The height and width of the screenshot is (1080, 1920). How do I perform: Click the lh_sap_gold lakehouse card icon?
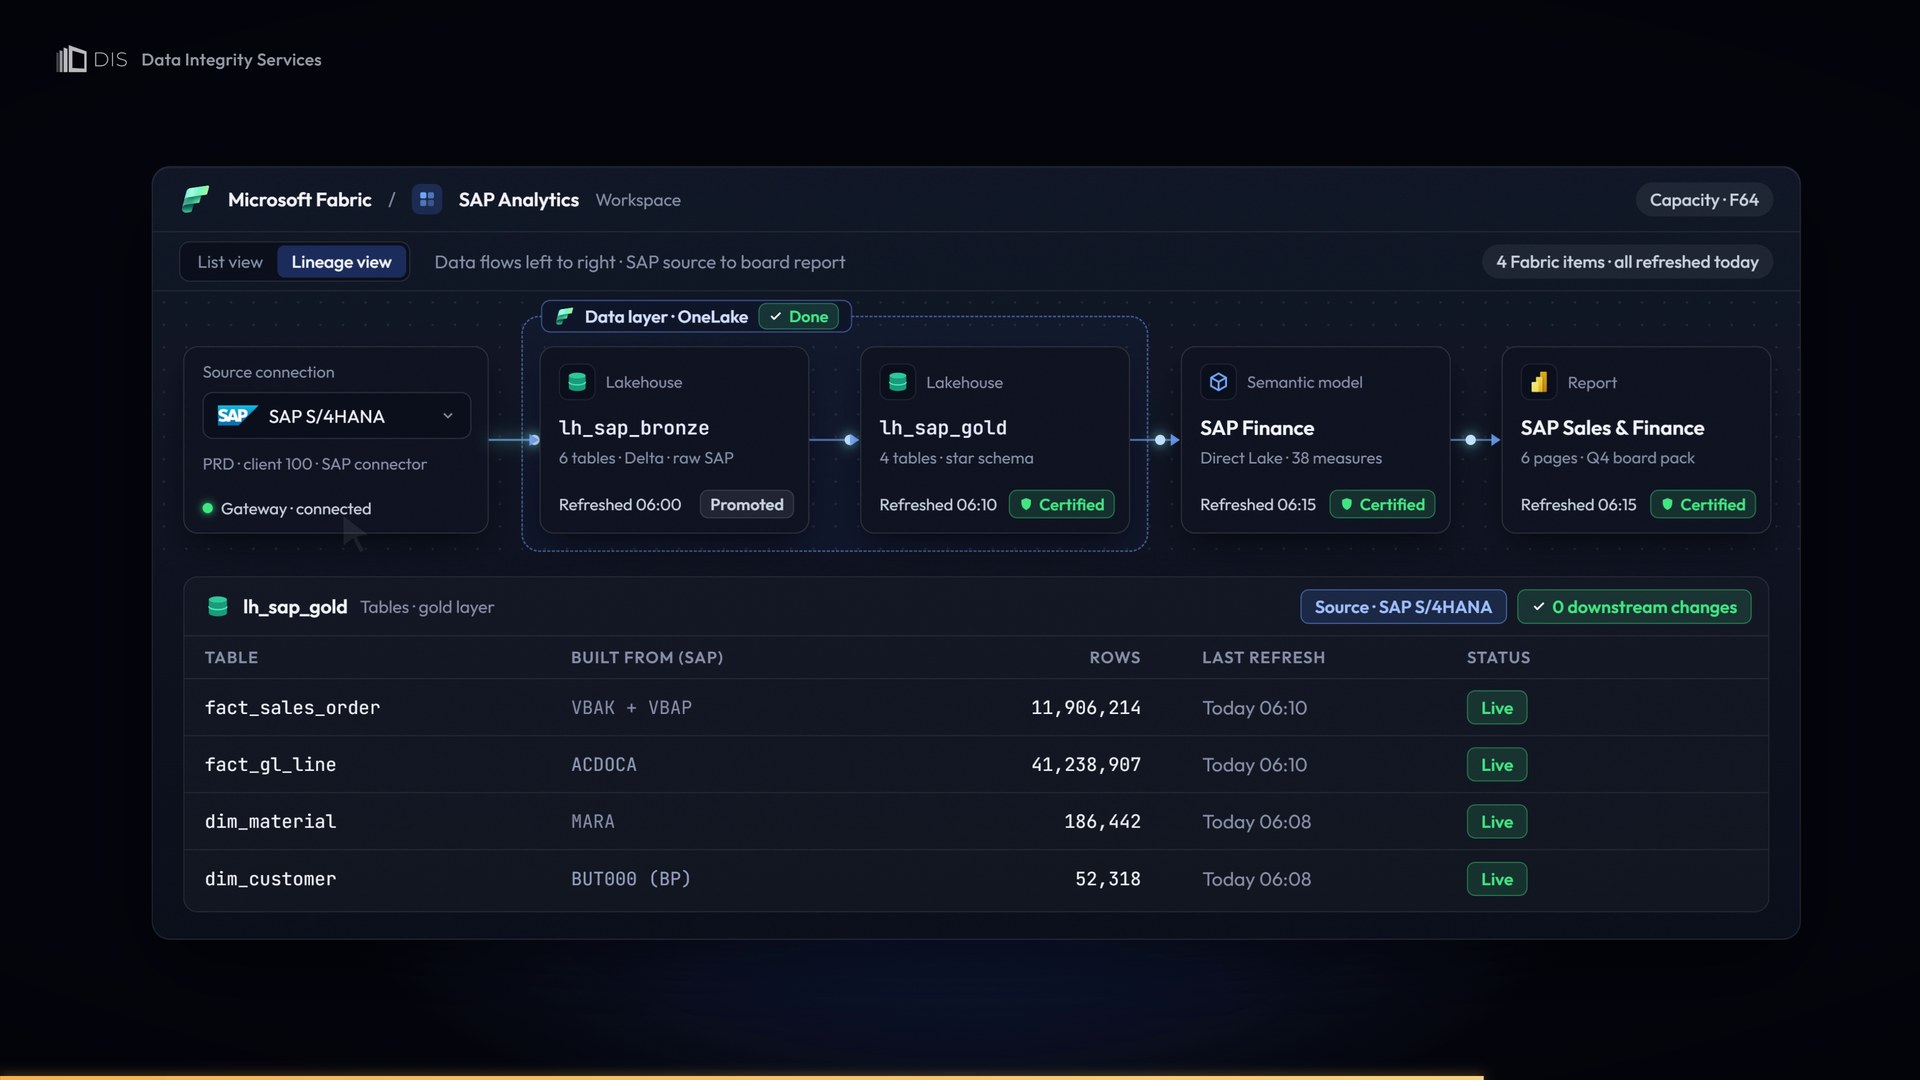[898, 382]
